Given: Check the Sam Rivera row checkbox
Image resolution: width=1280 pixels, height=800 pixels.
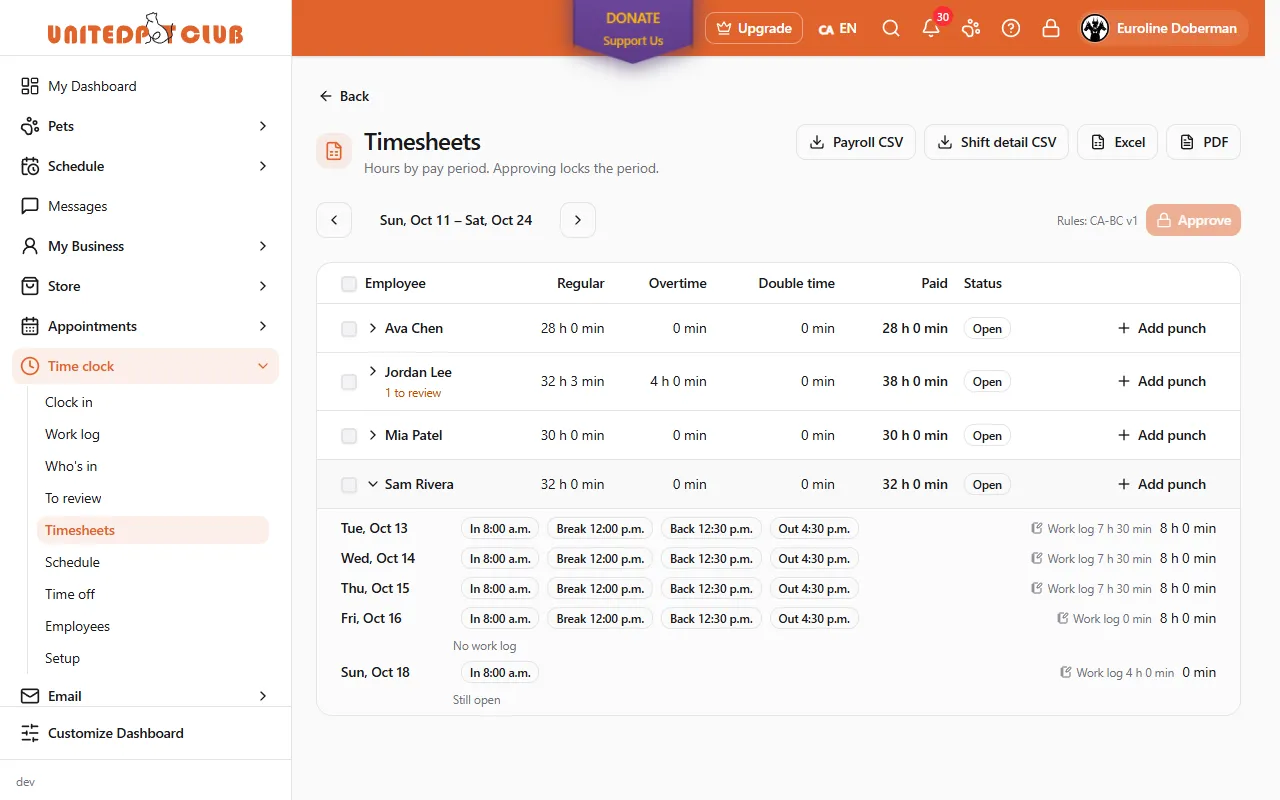Looking at the screenshot, I should pos(349,485).
